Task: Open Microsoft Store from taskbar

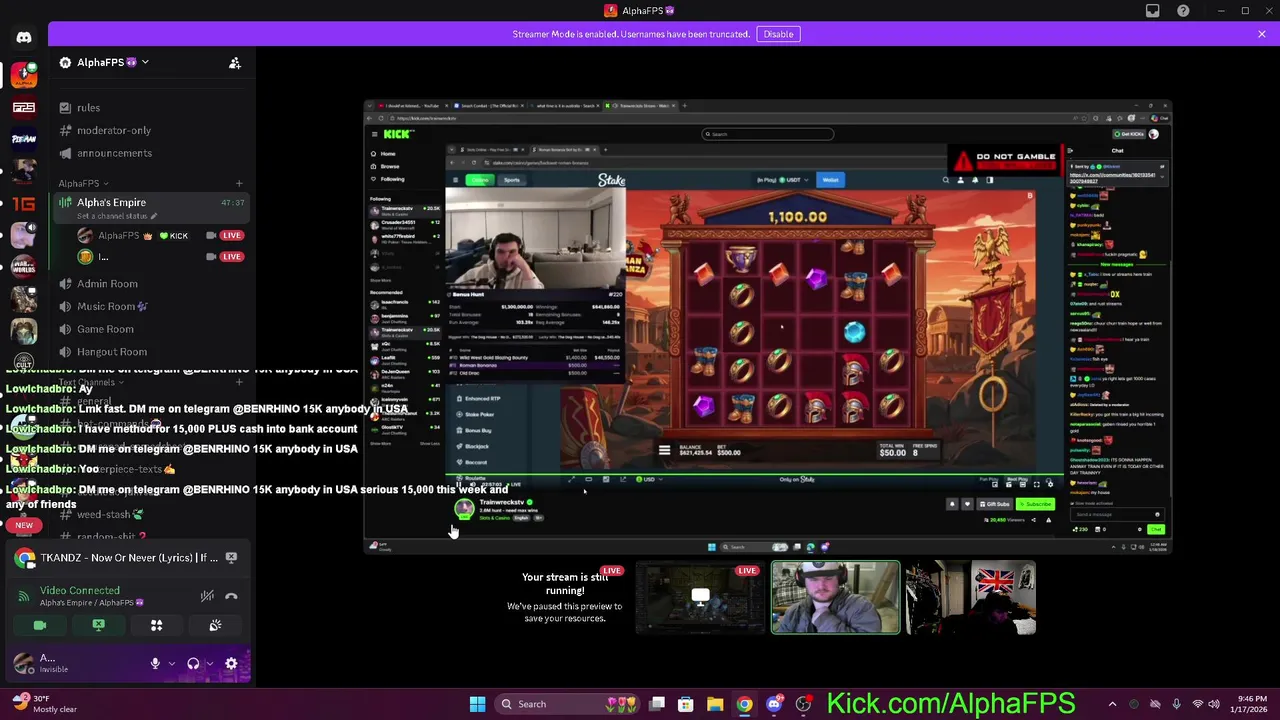Action: coord(686,704)
